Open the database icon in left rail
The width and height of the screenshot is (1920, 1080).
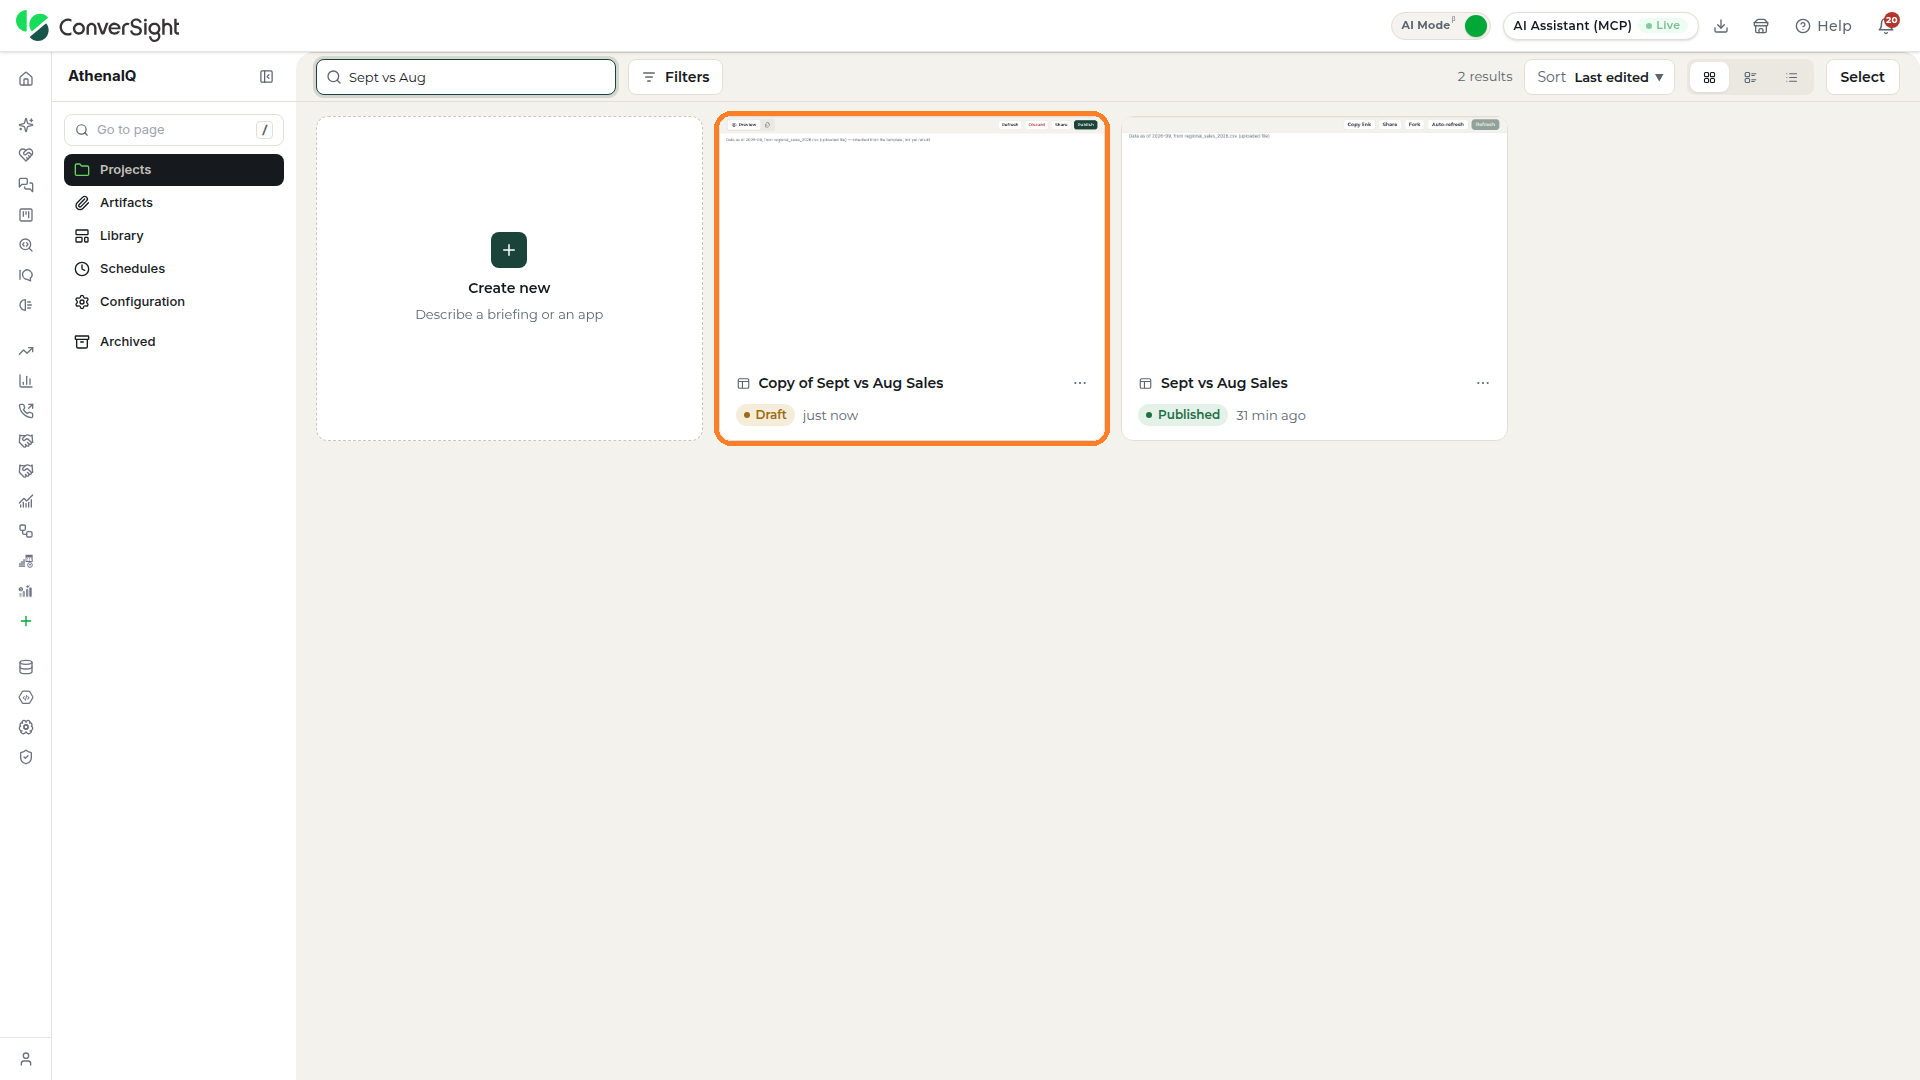[26, 667]
